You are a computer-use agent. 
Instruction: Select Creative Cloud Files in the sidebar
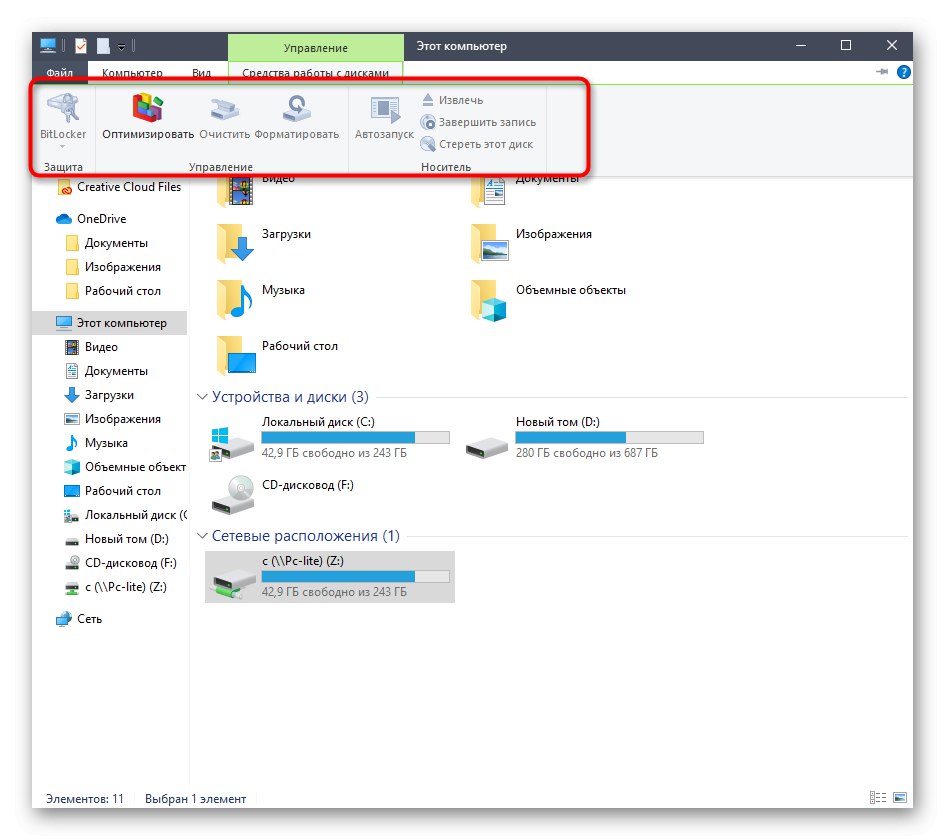tap(119, 187)
